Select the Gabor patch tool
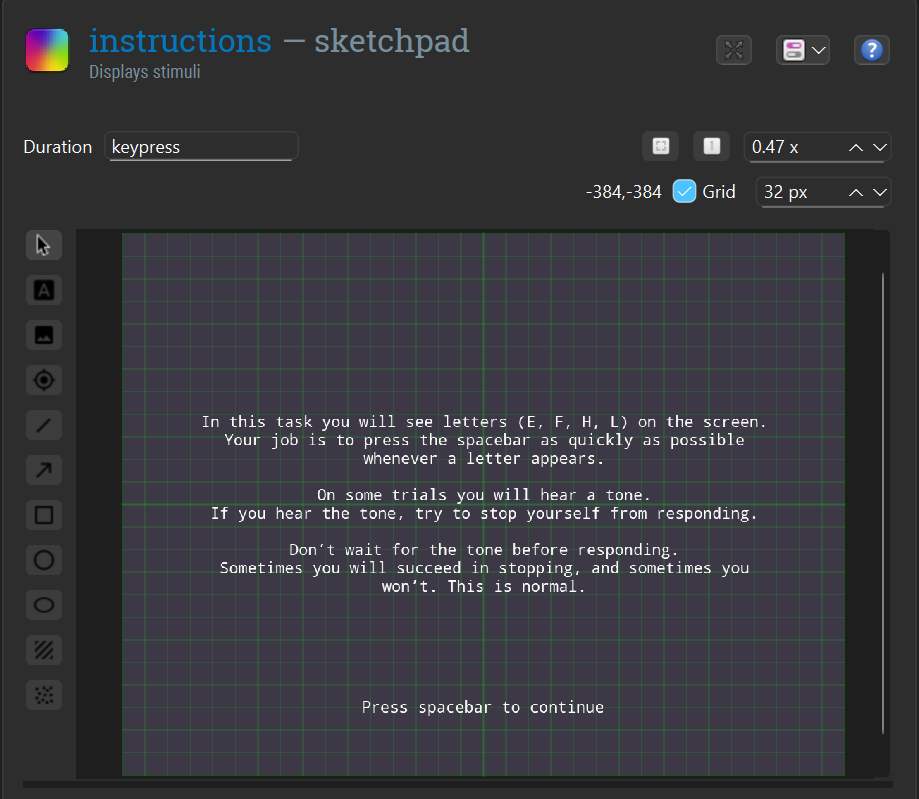The image size is (919, 799). [x=44, y=650]
